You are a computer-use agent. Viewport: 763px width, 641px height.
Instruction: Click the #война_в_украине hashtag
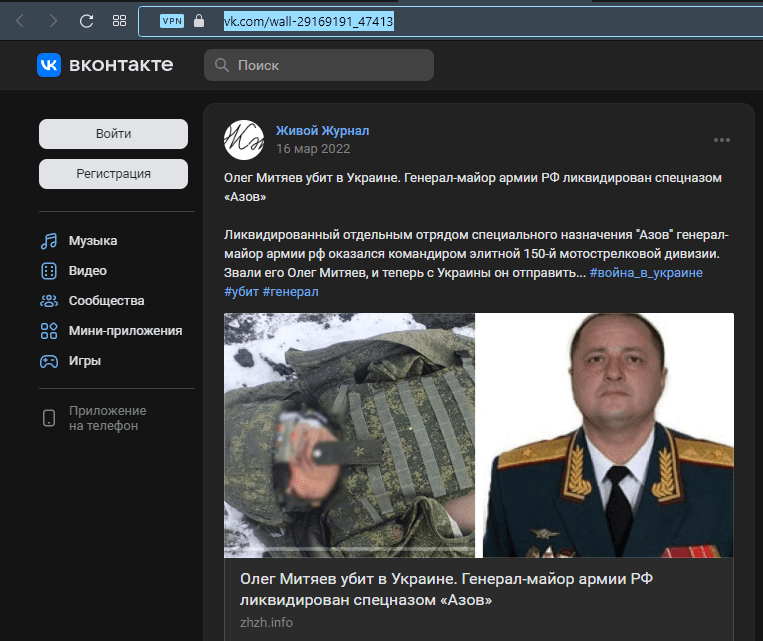coord(646,273)
